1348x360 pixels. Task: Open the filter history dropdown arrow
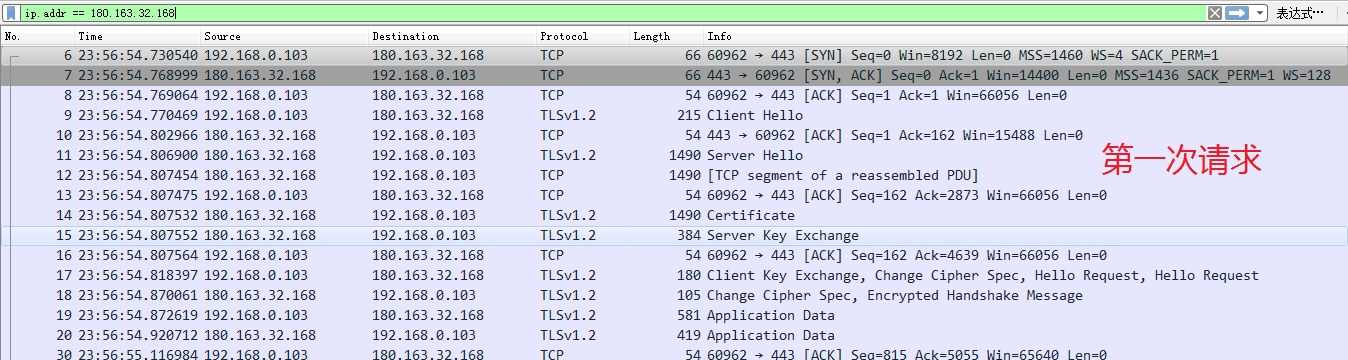pos(1260,13)
